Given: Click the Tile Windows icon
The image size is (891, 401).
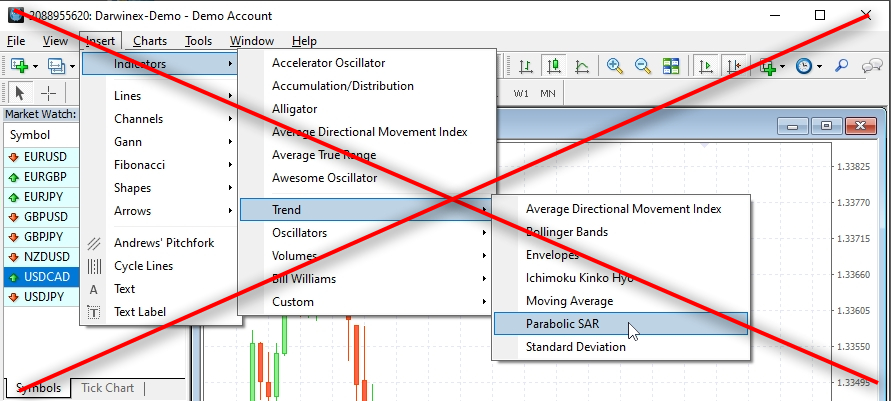Looking at the screenshot, I should point(671,66).
